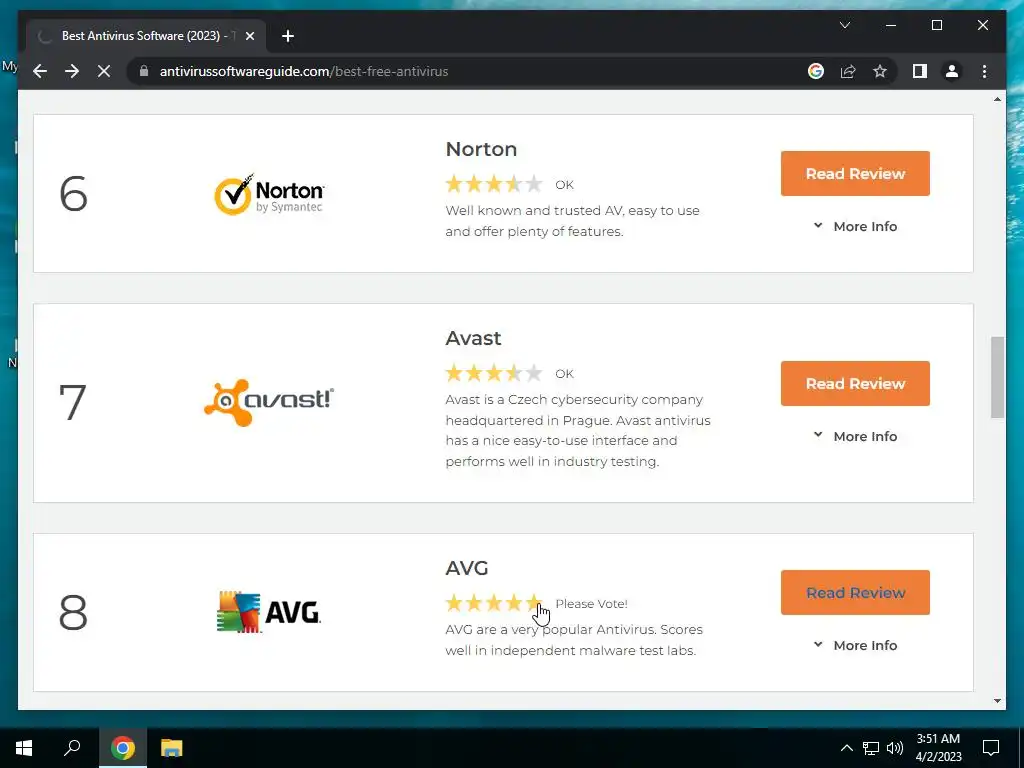Open Avast's Read Review button
Viewport: 1024px width, 768px height.
pos(855,383)
